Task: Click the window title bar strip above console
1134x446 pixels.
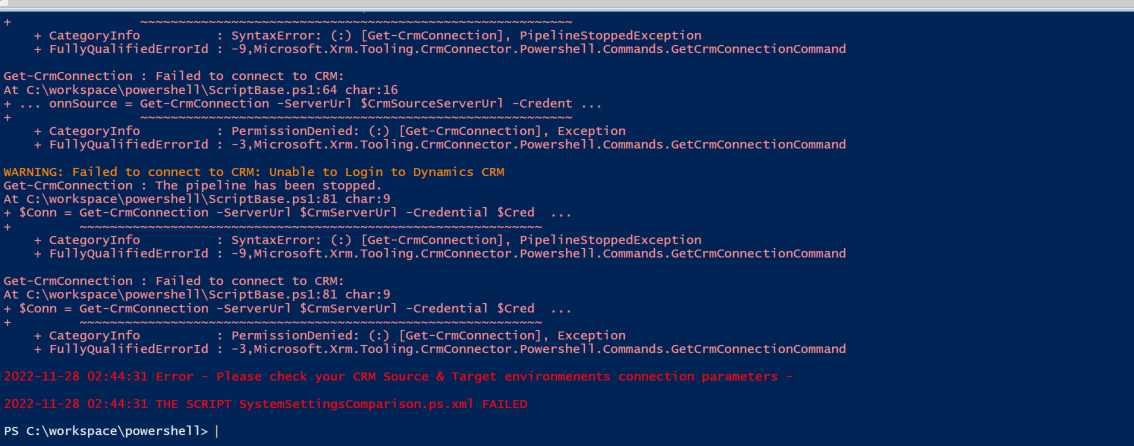Action: point(567,4)
